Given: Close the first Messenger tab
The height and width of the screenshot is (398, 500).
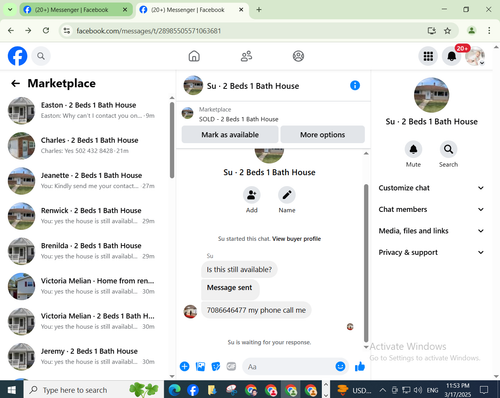Looking at the screenshot, I should click(x=125, y=10).
